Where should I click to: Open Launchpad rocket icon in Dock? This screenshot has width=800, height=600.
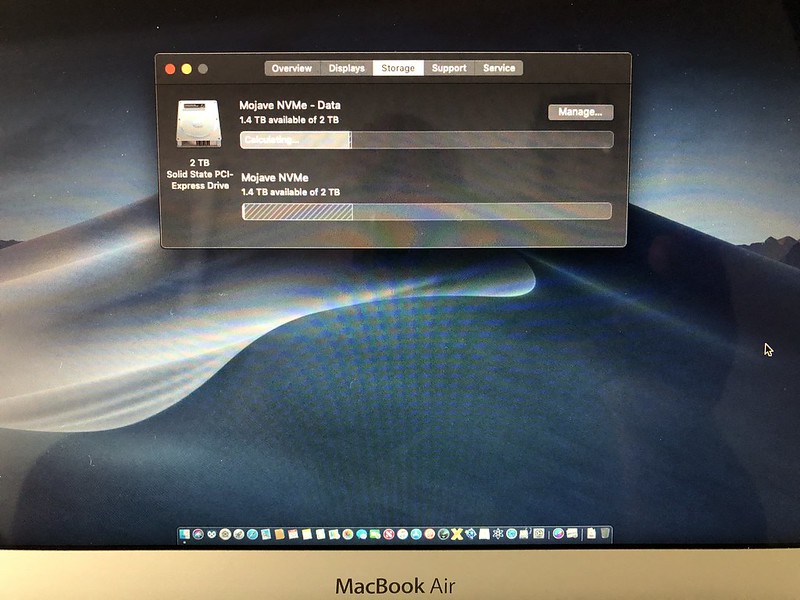pyautogui.click(x=239, y=534)
